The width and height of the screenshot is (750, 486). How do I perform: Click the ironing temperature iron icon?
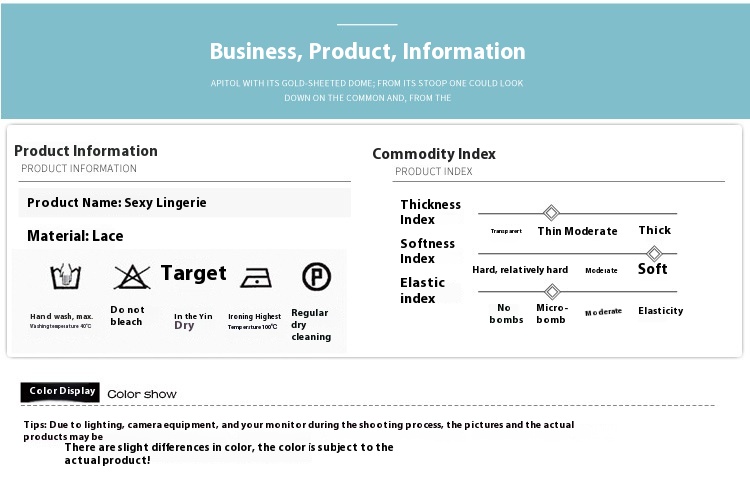click(256, 277)
